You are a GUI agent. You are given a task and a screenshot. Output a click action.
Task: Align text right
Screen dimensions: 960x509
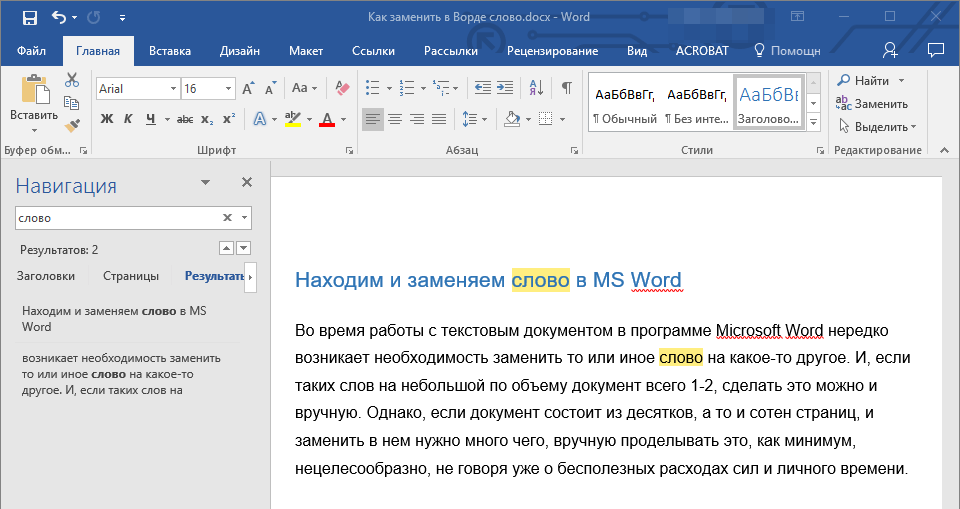tap(417, 119)
